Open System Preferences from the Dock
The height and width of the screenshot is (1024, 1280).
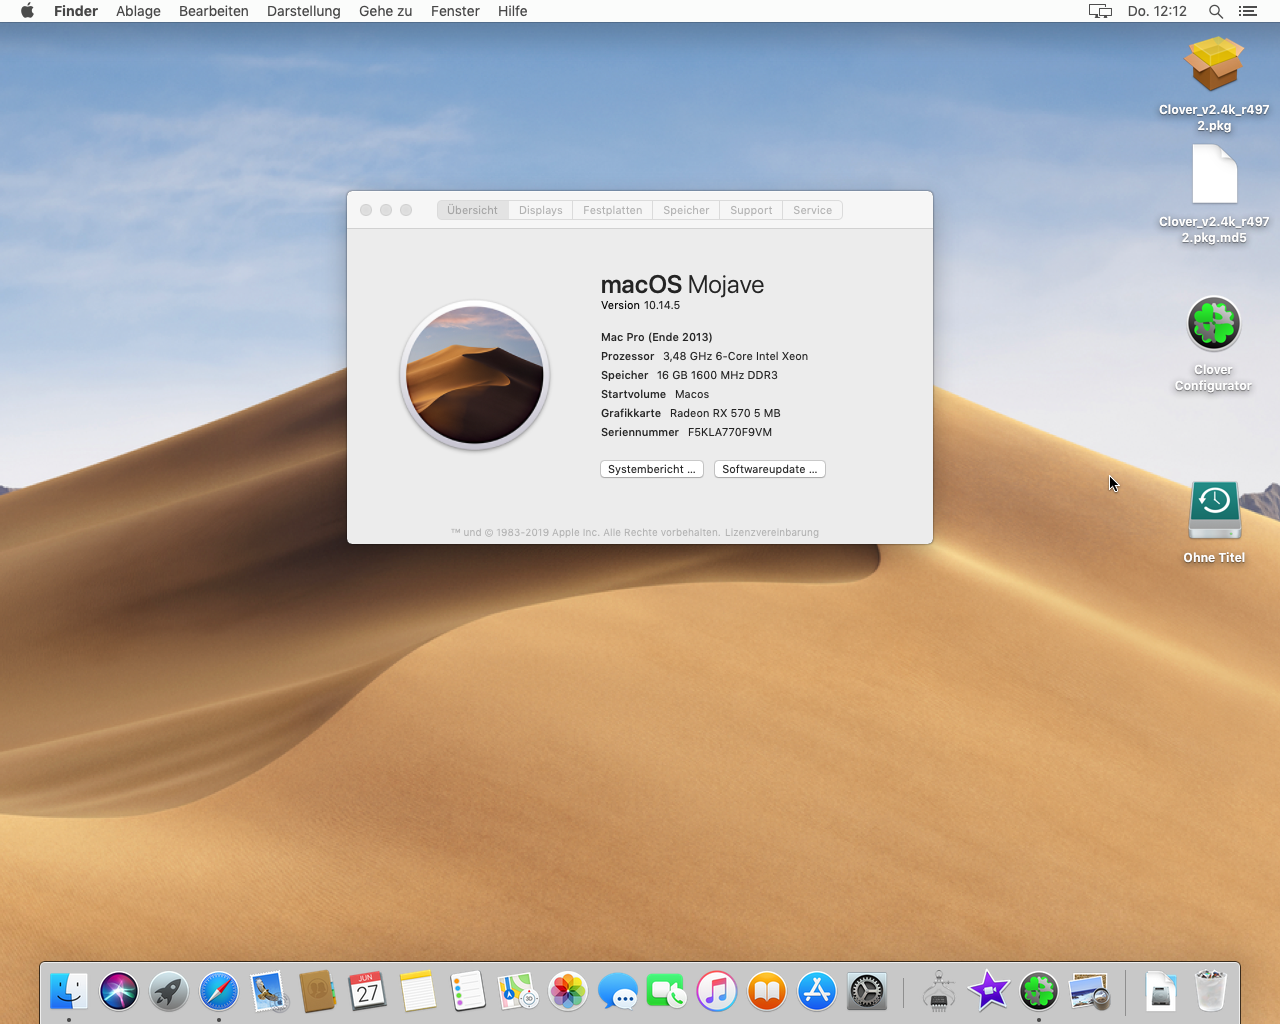(867, 992)
